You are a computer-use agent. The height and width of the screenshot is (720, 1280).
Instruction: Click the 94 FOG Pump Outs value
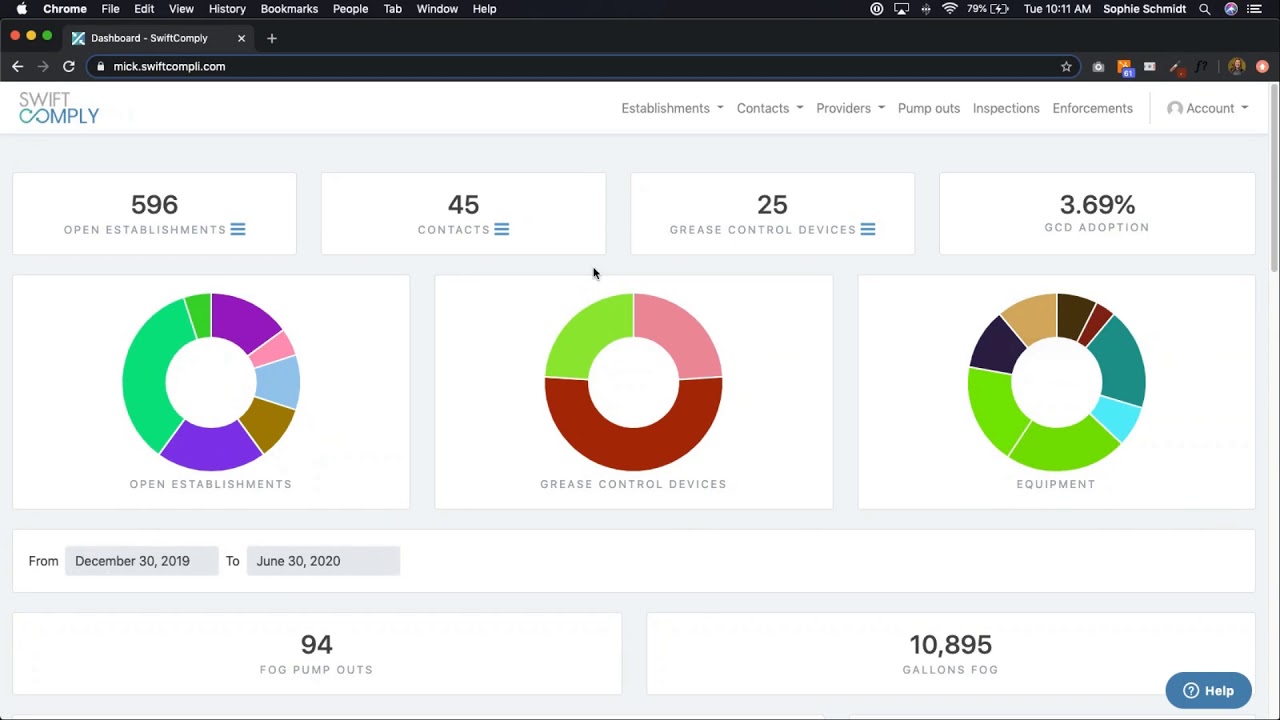coord(316,645)
